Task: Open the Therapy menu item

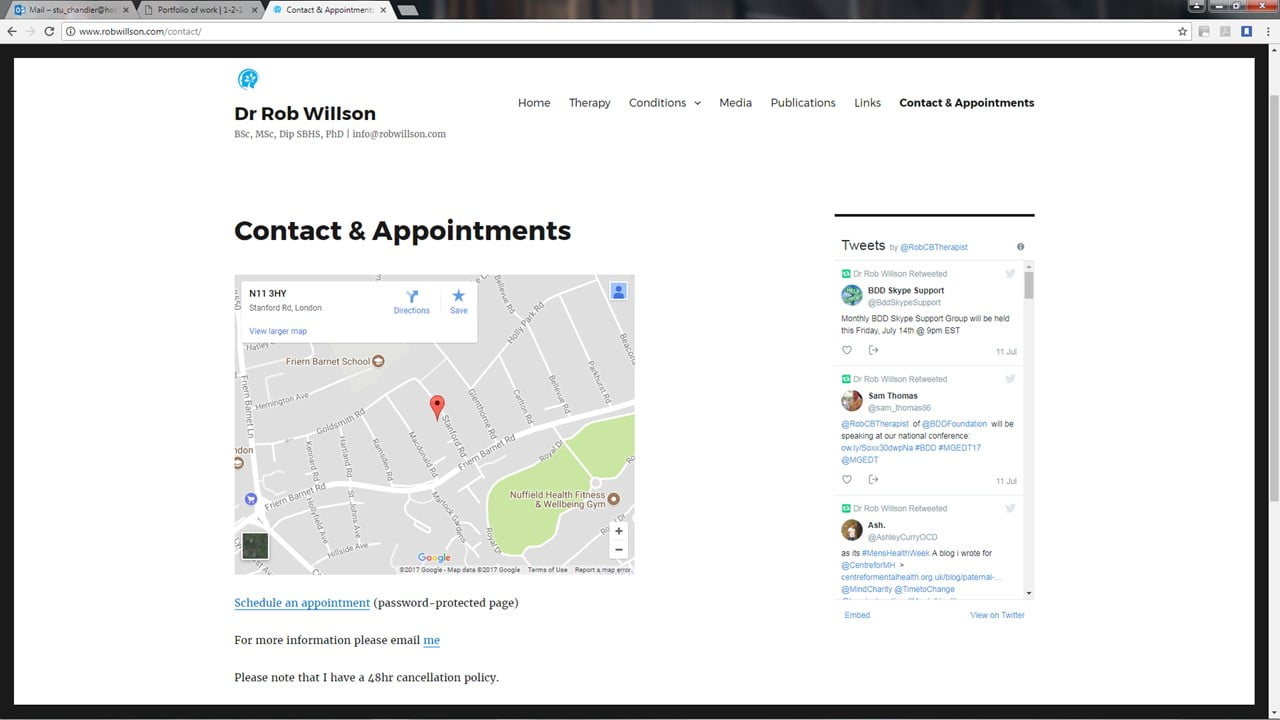Action: pyautogui.click(x=589, y=103)
